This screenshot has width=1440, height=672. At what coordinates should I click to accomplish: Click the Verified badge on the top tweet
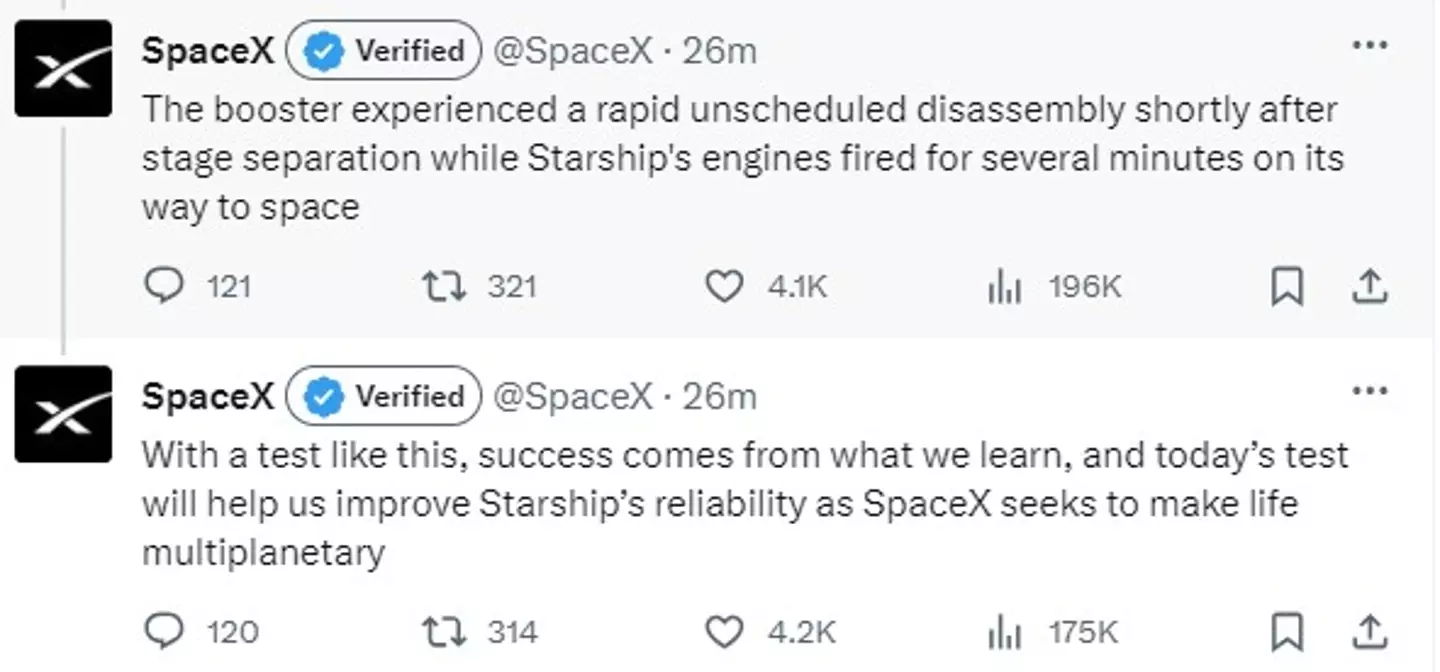pyautogui.click(x=382, y=50)
